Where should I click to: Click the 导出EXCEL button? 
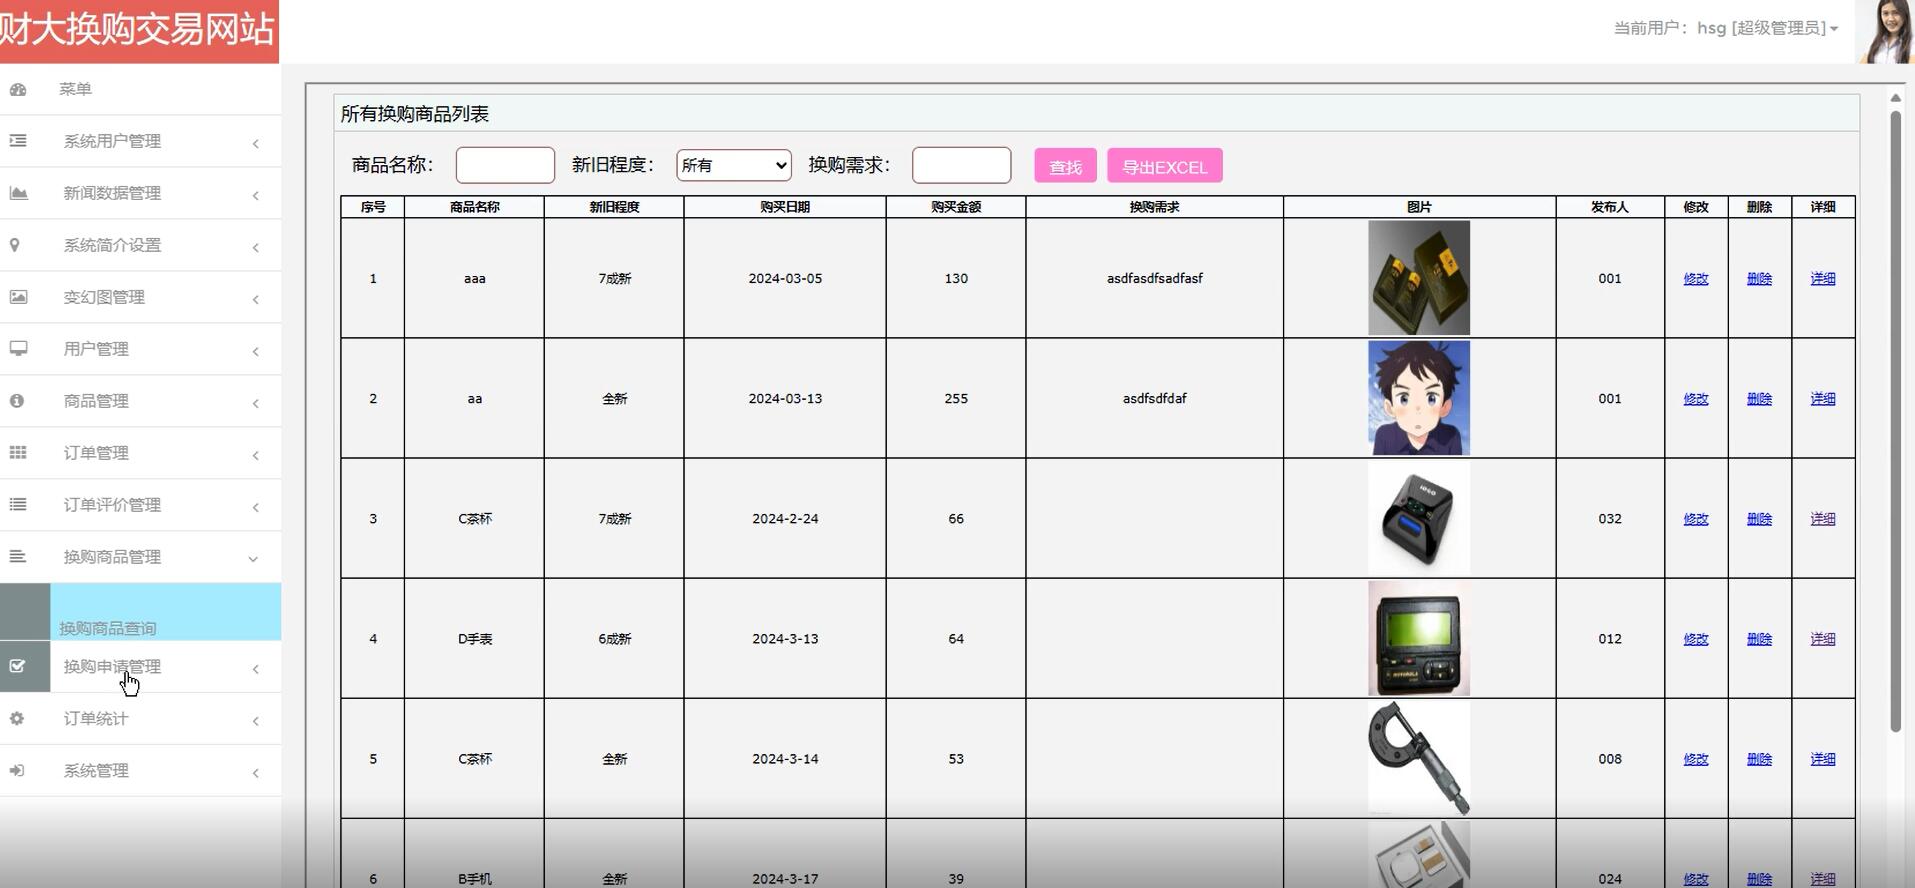tap(1165, 166)
